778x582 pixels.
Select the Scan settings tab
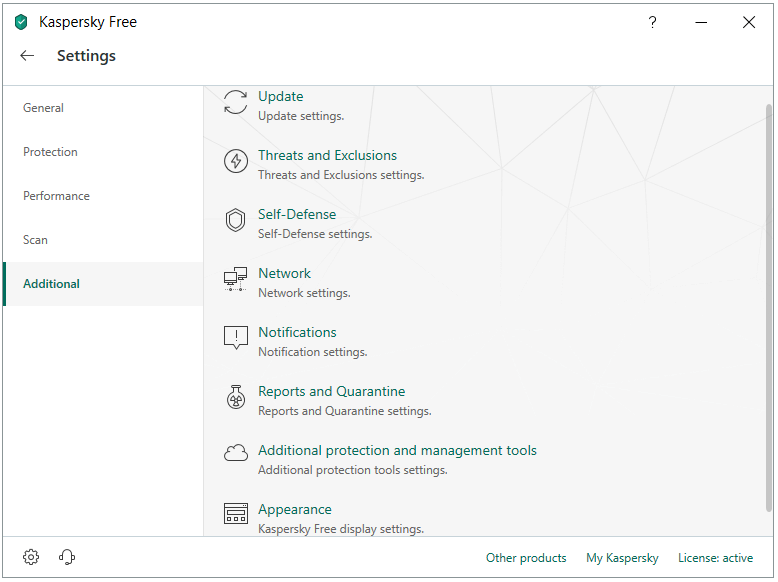(x=103, y=240)
